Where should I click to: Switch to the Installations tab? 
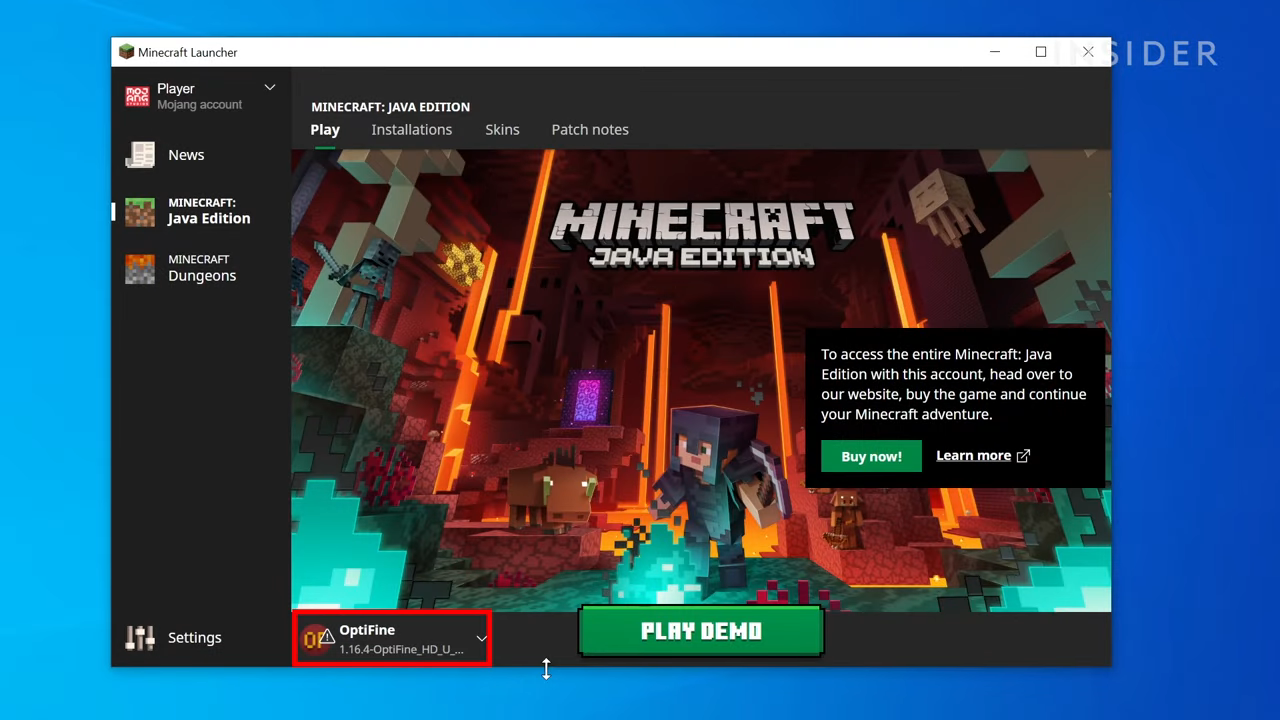pyautogui.click(x=412, y=129)
